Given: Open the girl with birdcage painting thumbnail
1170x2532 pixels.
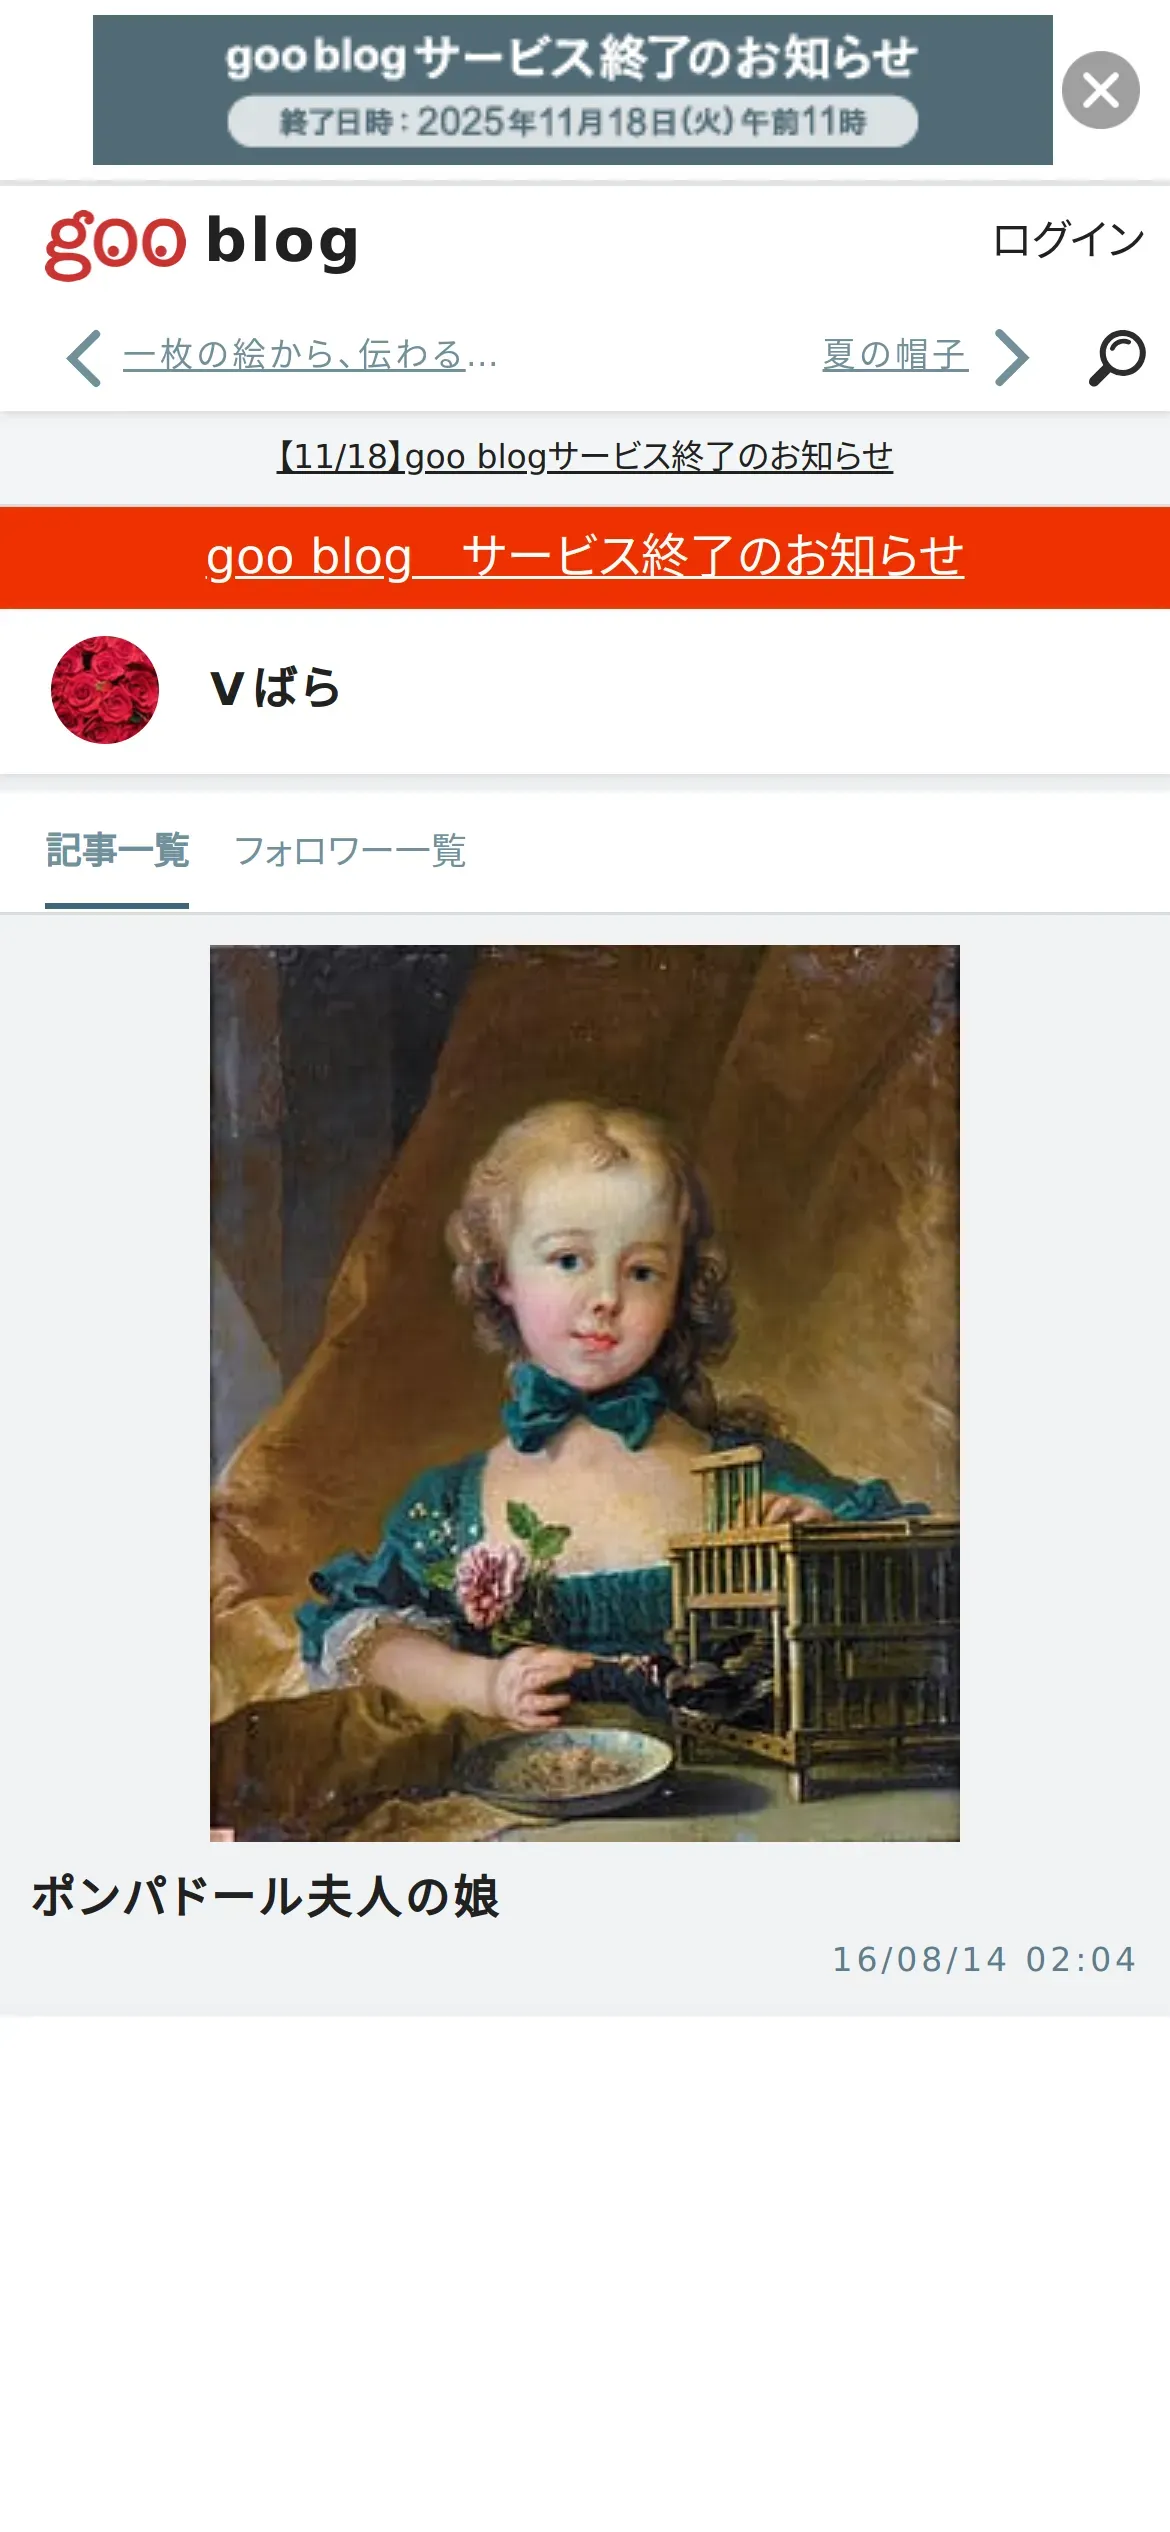Looking at the screenshot, I should tap(585, 1393).
